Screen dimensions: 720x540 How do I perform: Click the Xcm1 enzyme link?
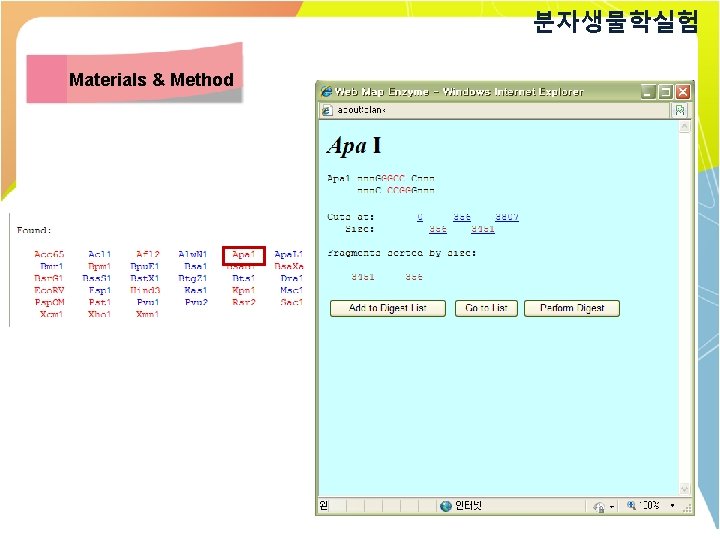pos(51,314)
